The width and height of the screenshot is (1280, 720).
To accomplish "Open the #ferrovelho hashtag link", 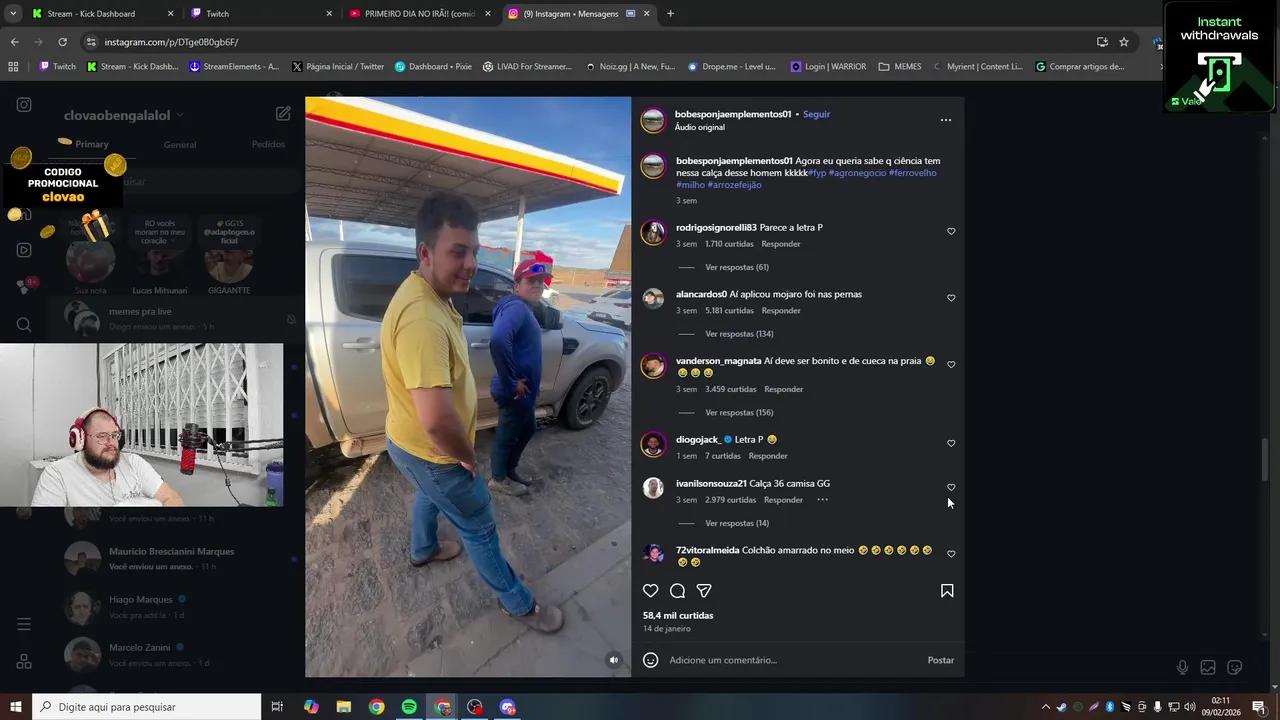I will [x=913, y=173].
